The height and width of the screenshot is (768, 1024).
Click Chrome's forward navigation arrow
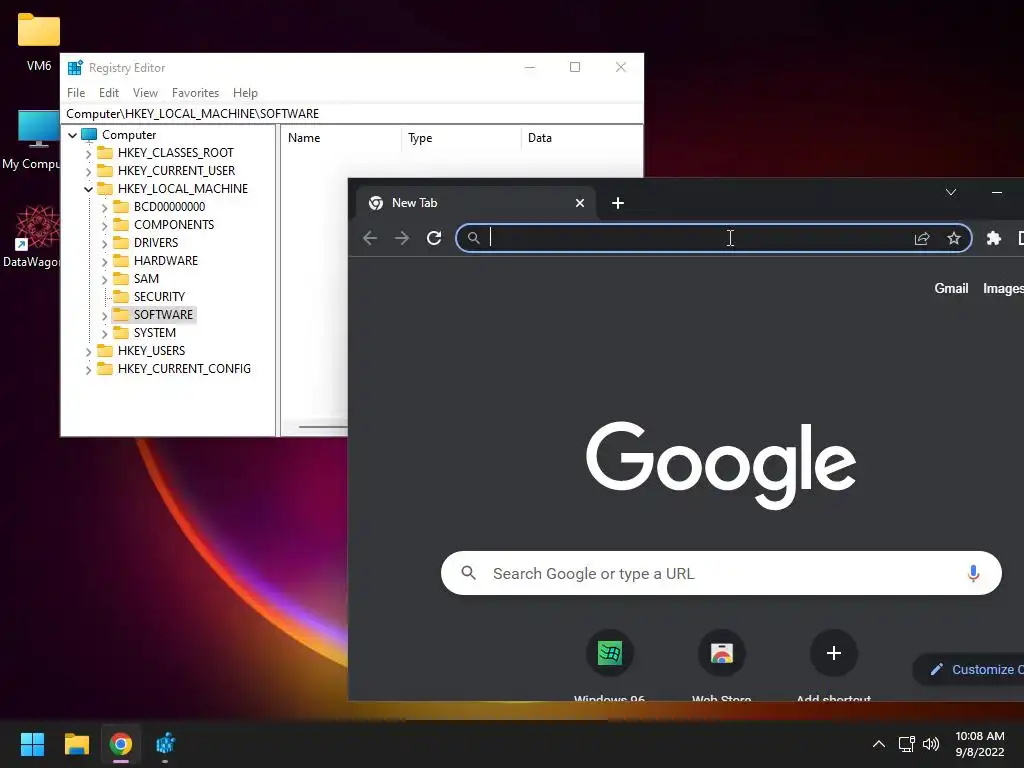pos(402,238)
